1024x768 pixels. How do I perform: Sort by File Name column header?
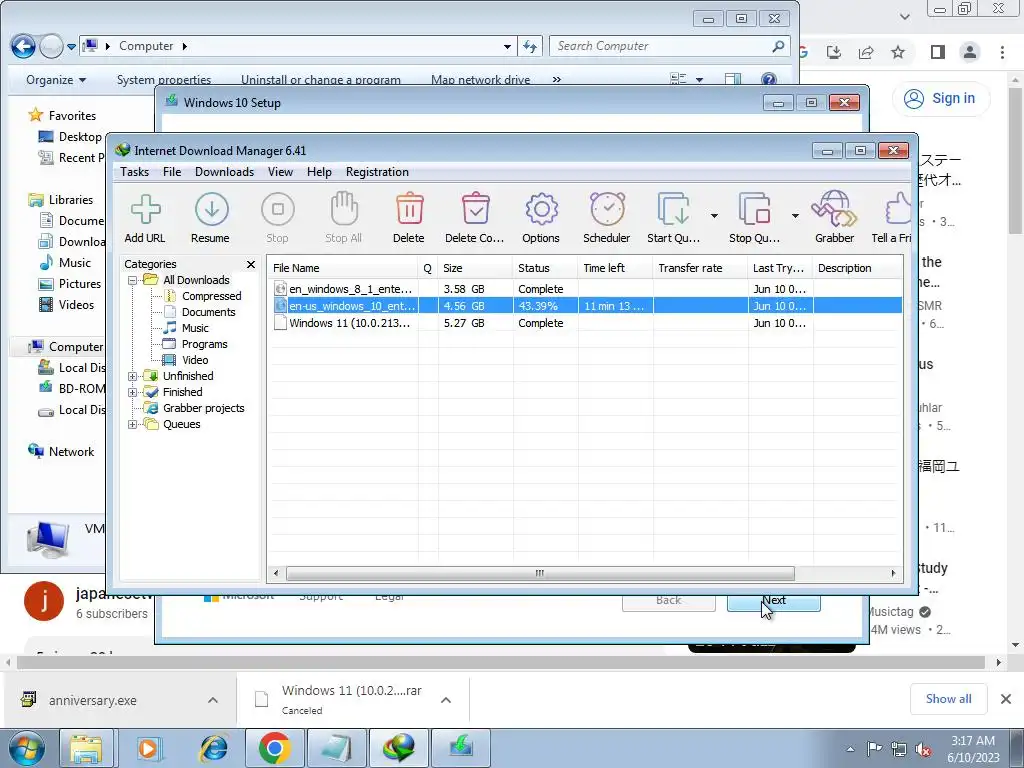(343, 268)
